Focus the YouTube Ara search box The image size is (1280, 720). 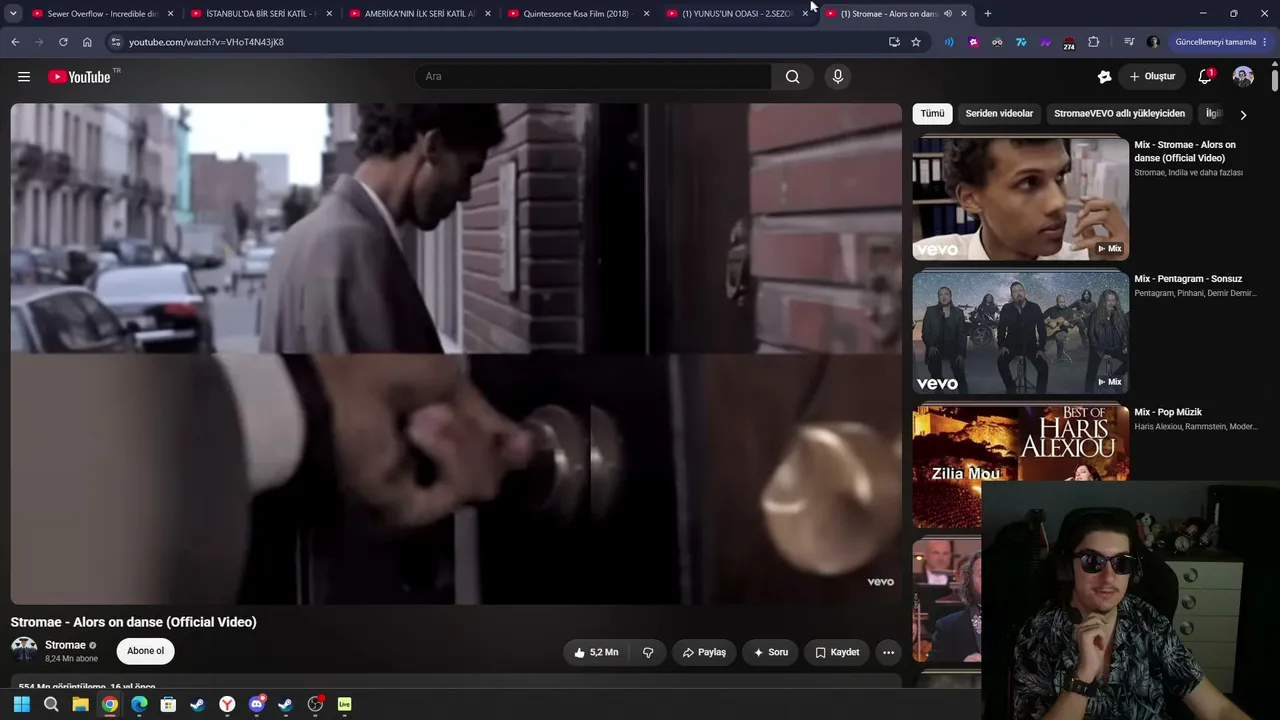593,77
